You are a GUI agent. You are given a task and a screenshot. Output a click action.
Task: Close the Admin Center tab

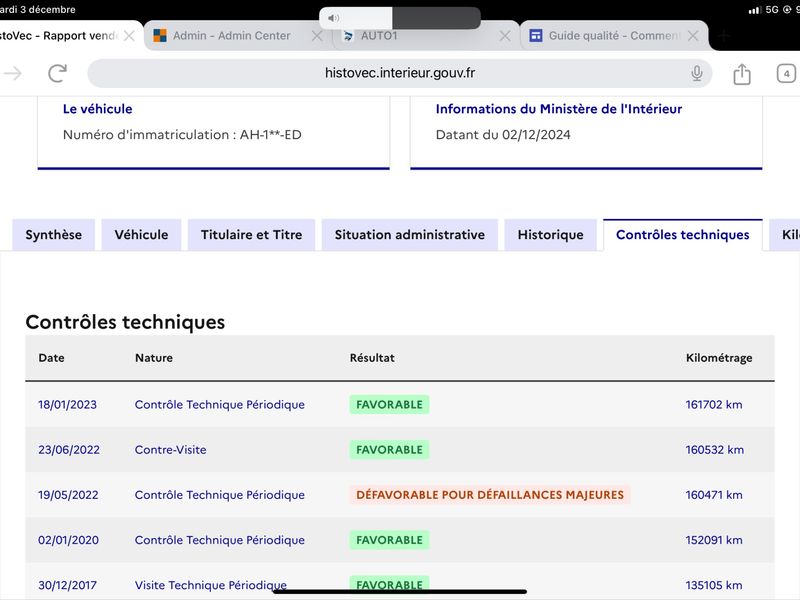[x=317, y=36]
